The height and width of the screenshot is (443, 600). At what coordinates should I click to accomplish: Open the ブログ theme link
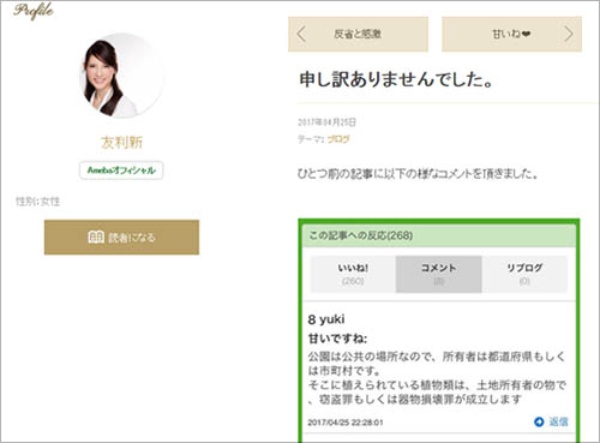click(338, 139)
